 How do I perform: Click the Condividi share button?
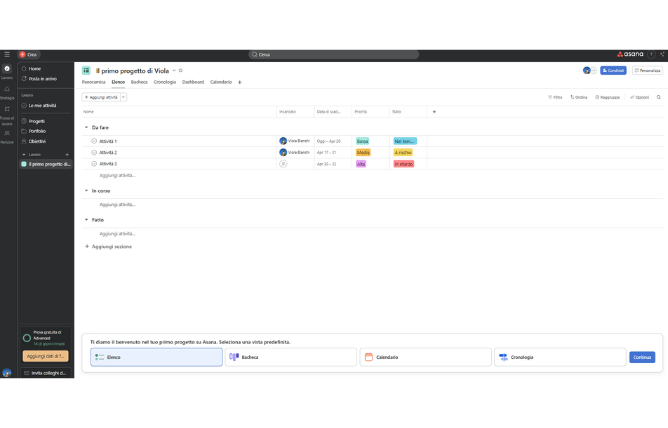pyautogui.click(x=612, y=71)
